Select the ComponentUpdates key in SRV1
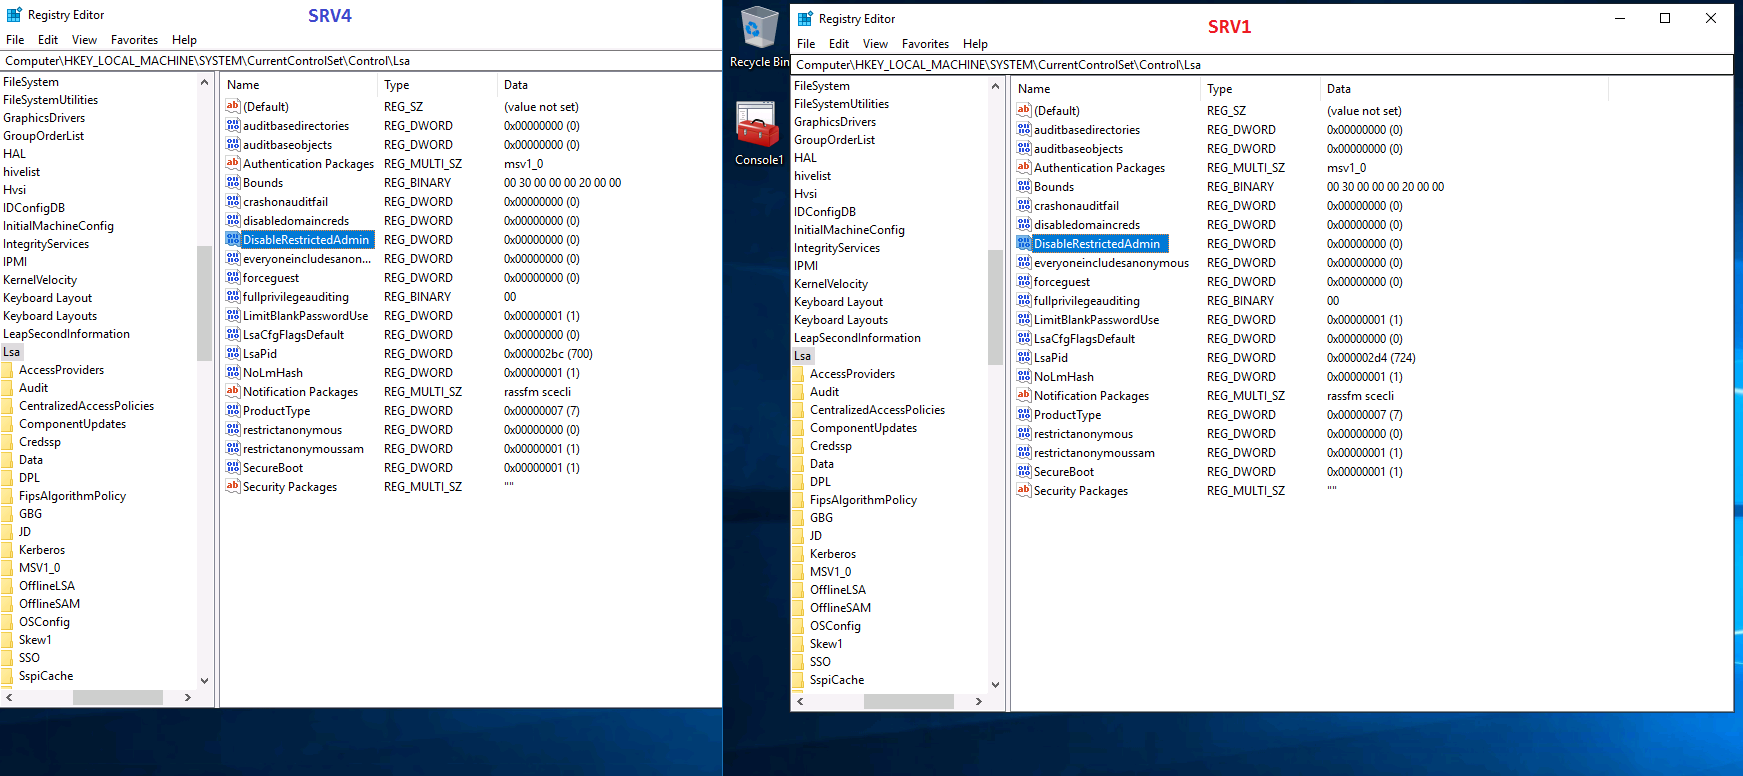Screen dimensions: 1743x776 click(x=864, y=428)
